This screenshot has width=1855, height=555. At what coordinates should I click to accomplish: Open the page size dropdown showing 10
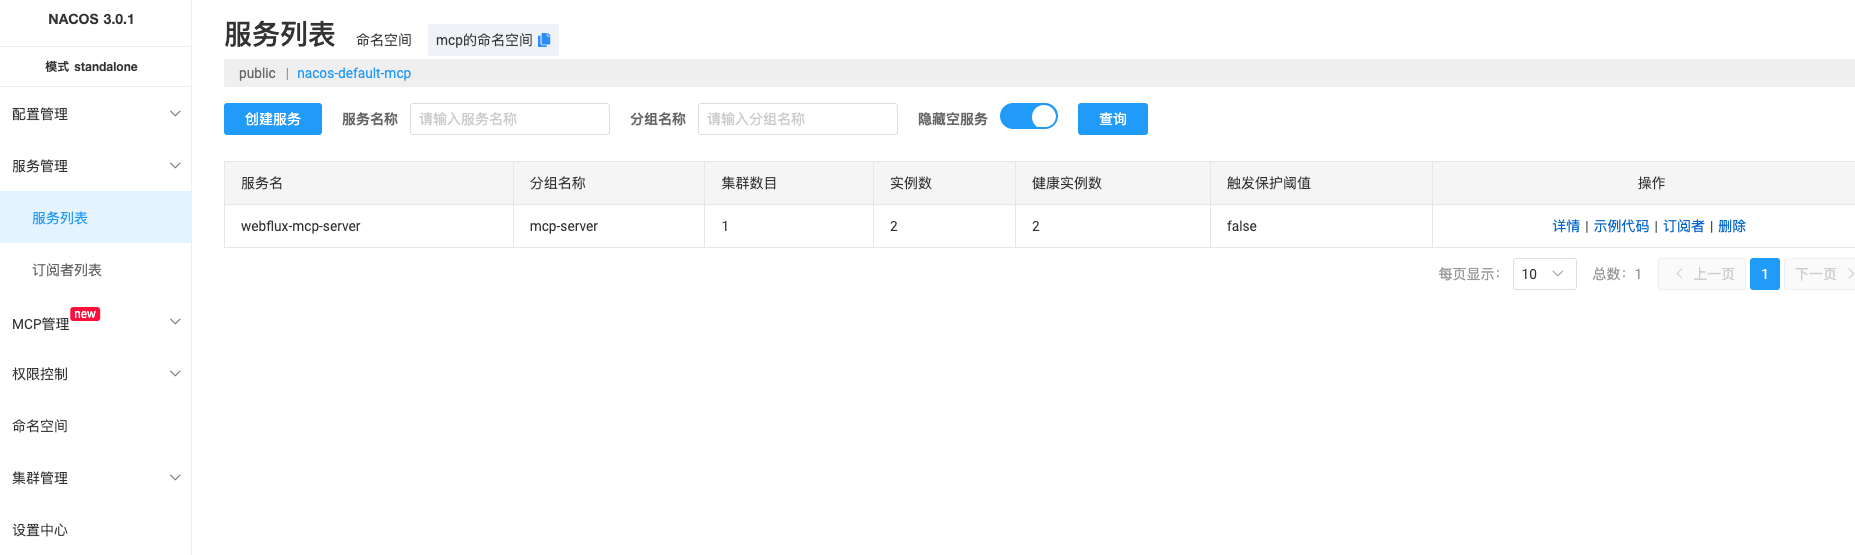click(1544, 274)
